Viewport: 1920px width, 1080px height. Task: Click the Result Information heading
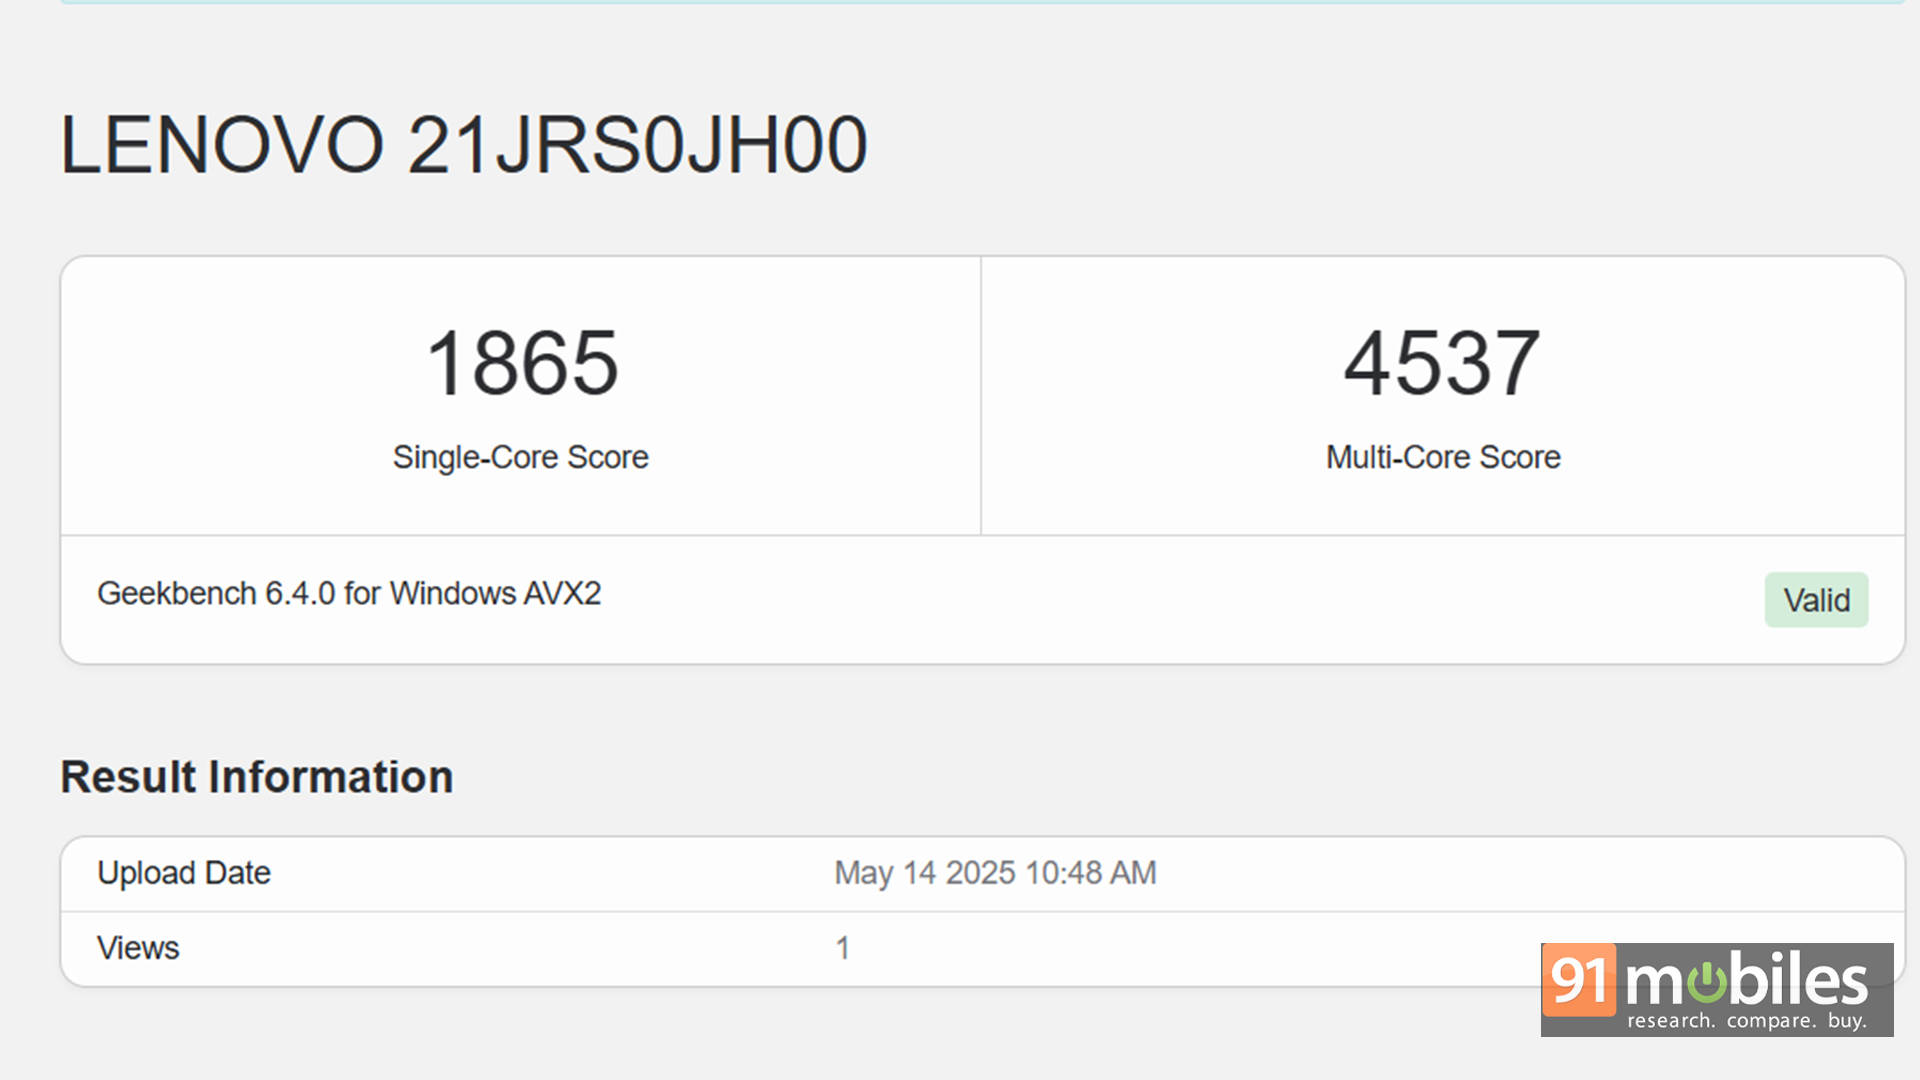[x=256, y=777]
